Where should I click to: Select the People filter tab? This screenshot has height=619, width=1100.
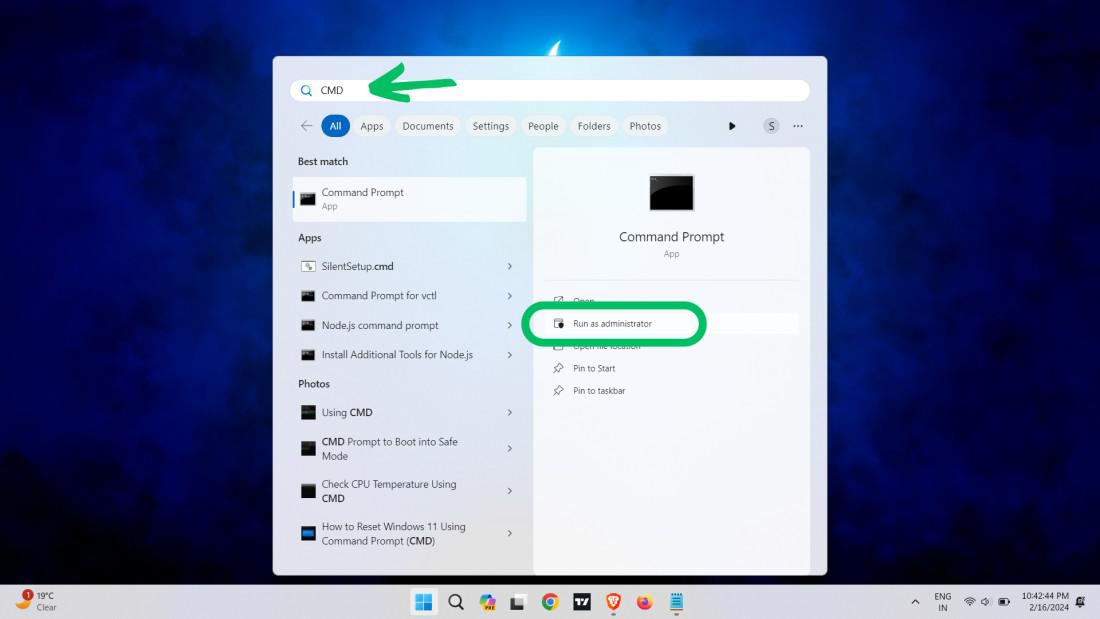(x=543, y=126)
